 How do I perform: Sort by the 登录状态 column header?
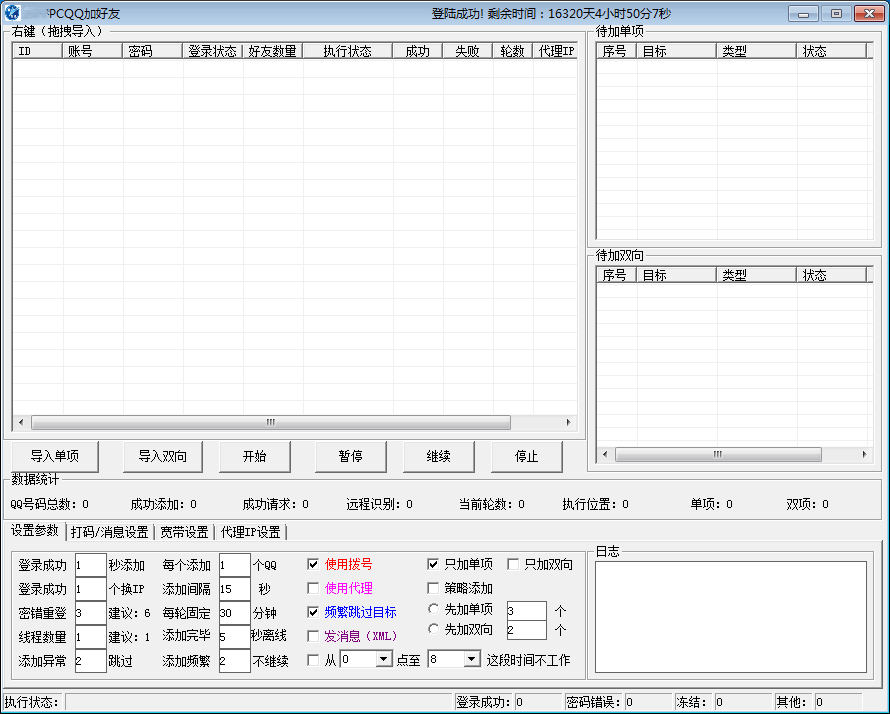(213, 51)
